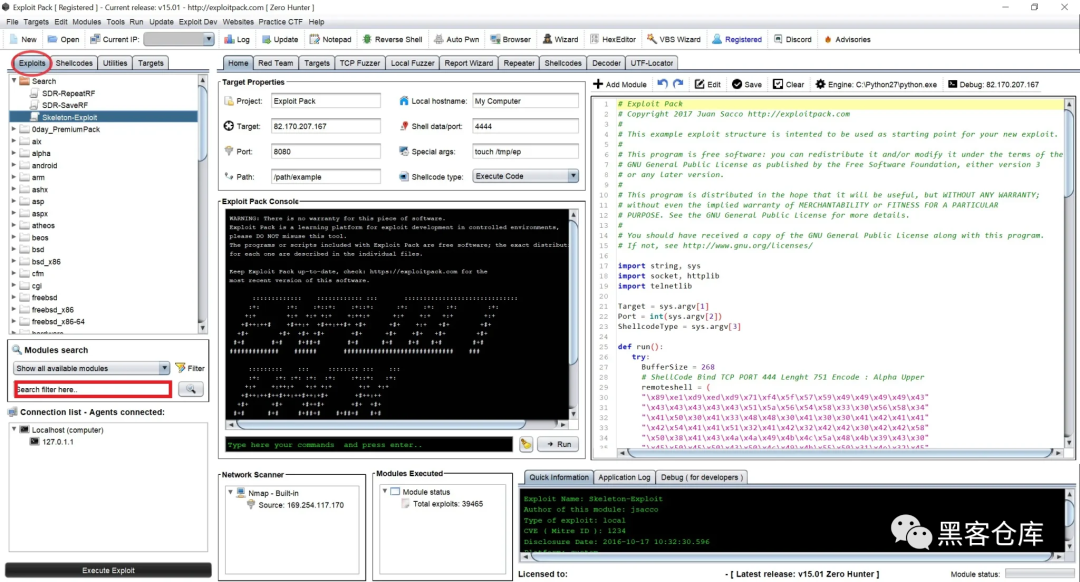This screenshot has height=582, width=1080.
Task: Open the File menu
Action: coord(12,22)
